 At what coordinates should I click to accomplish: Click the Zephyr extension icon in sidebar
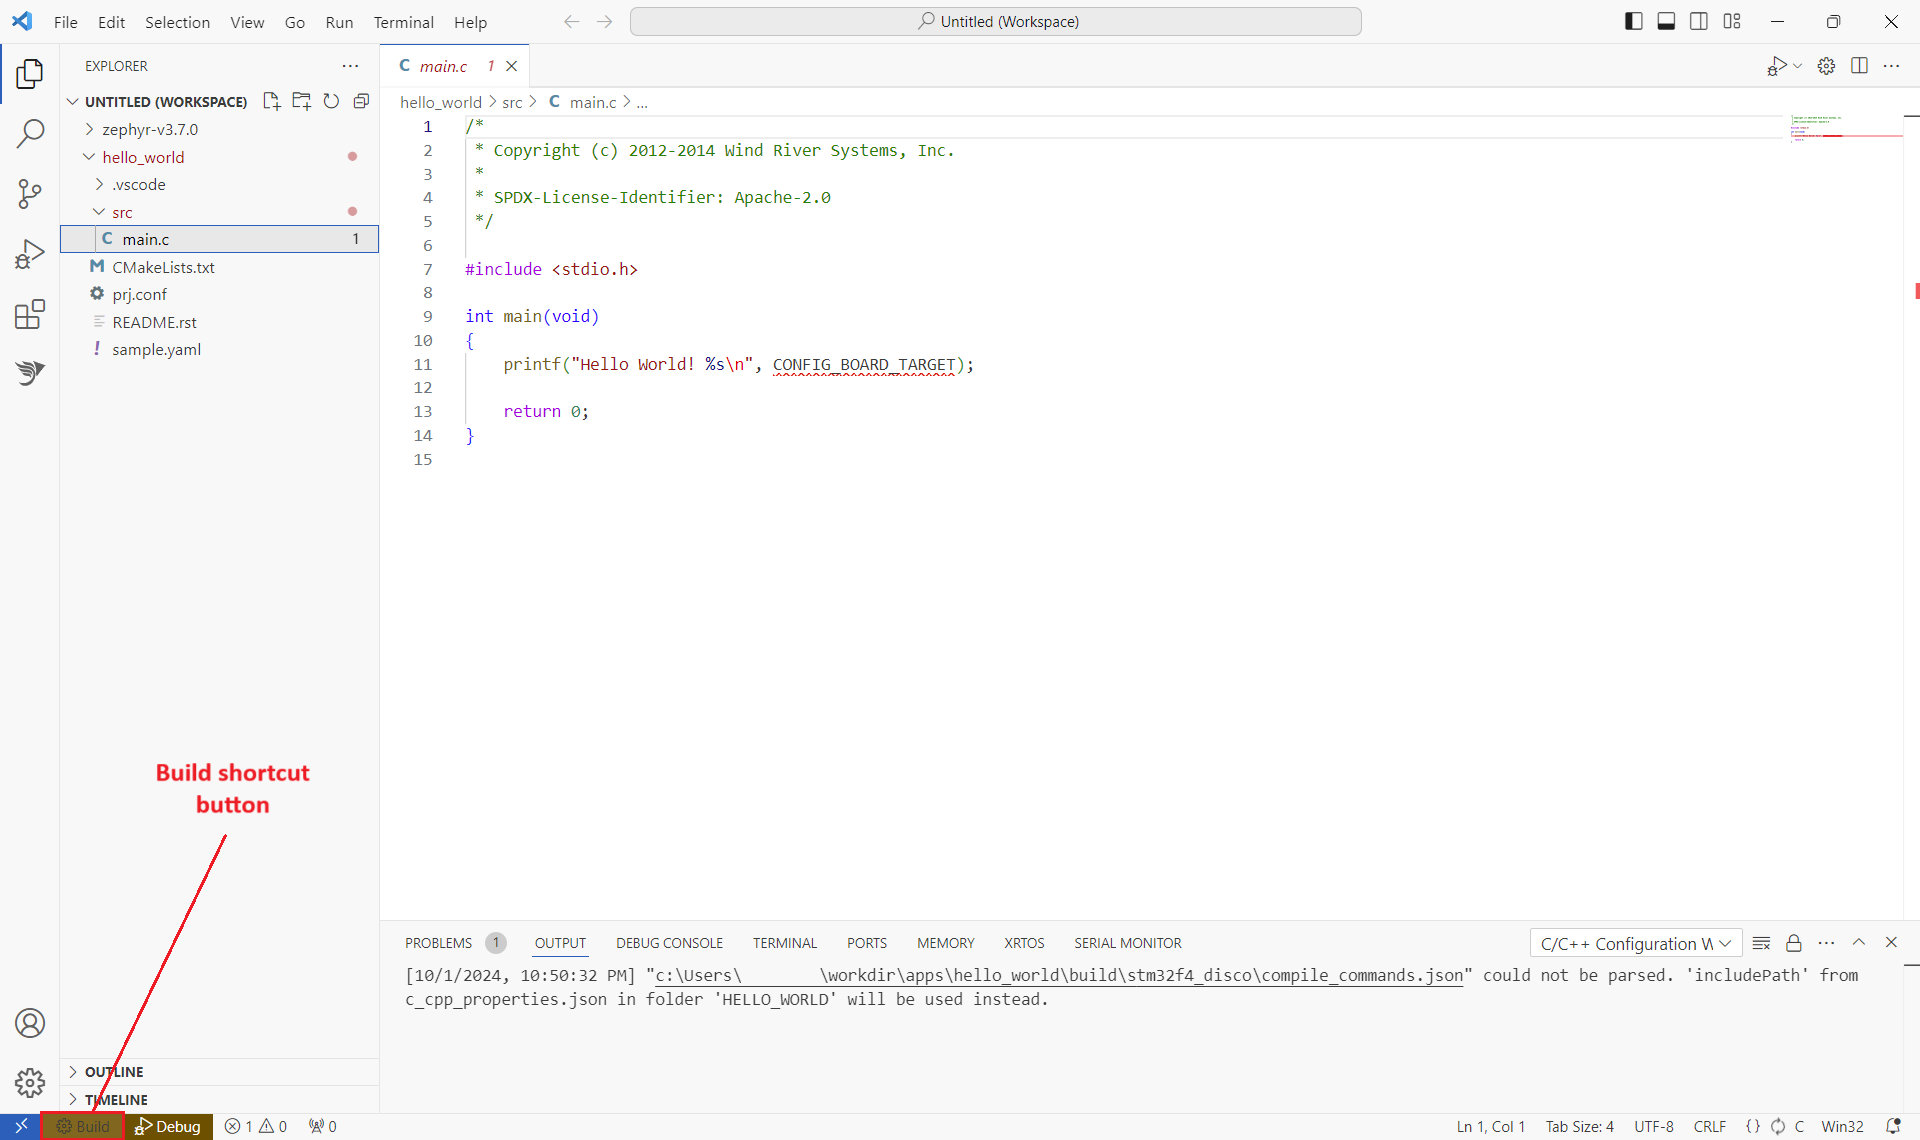point(30,373)
